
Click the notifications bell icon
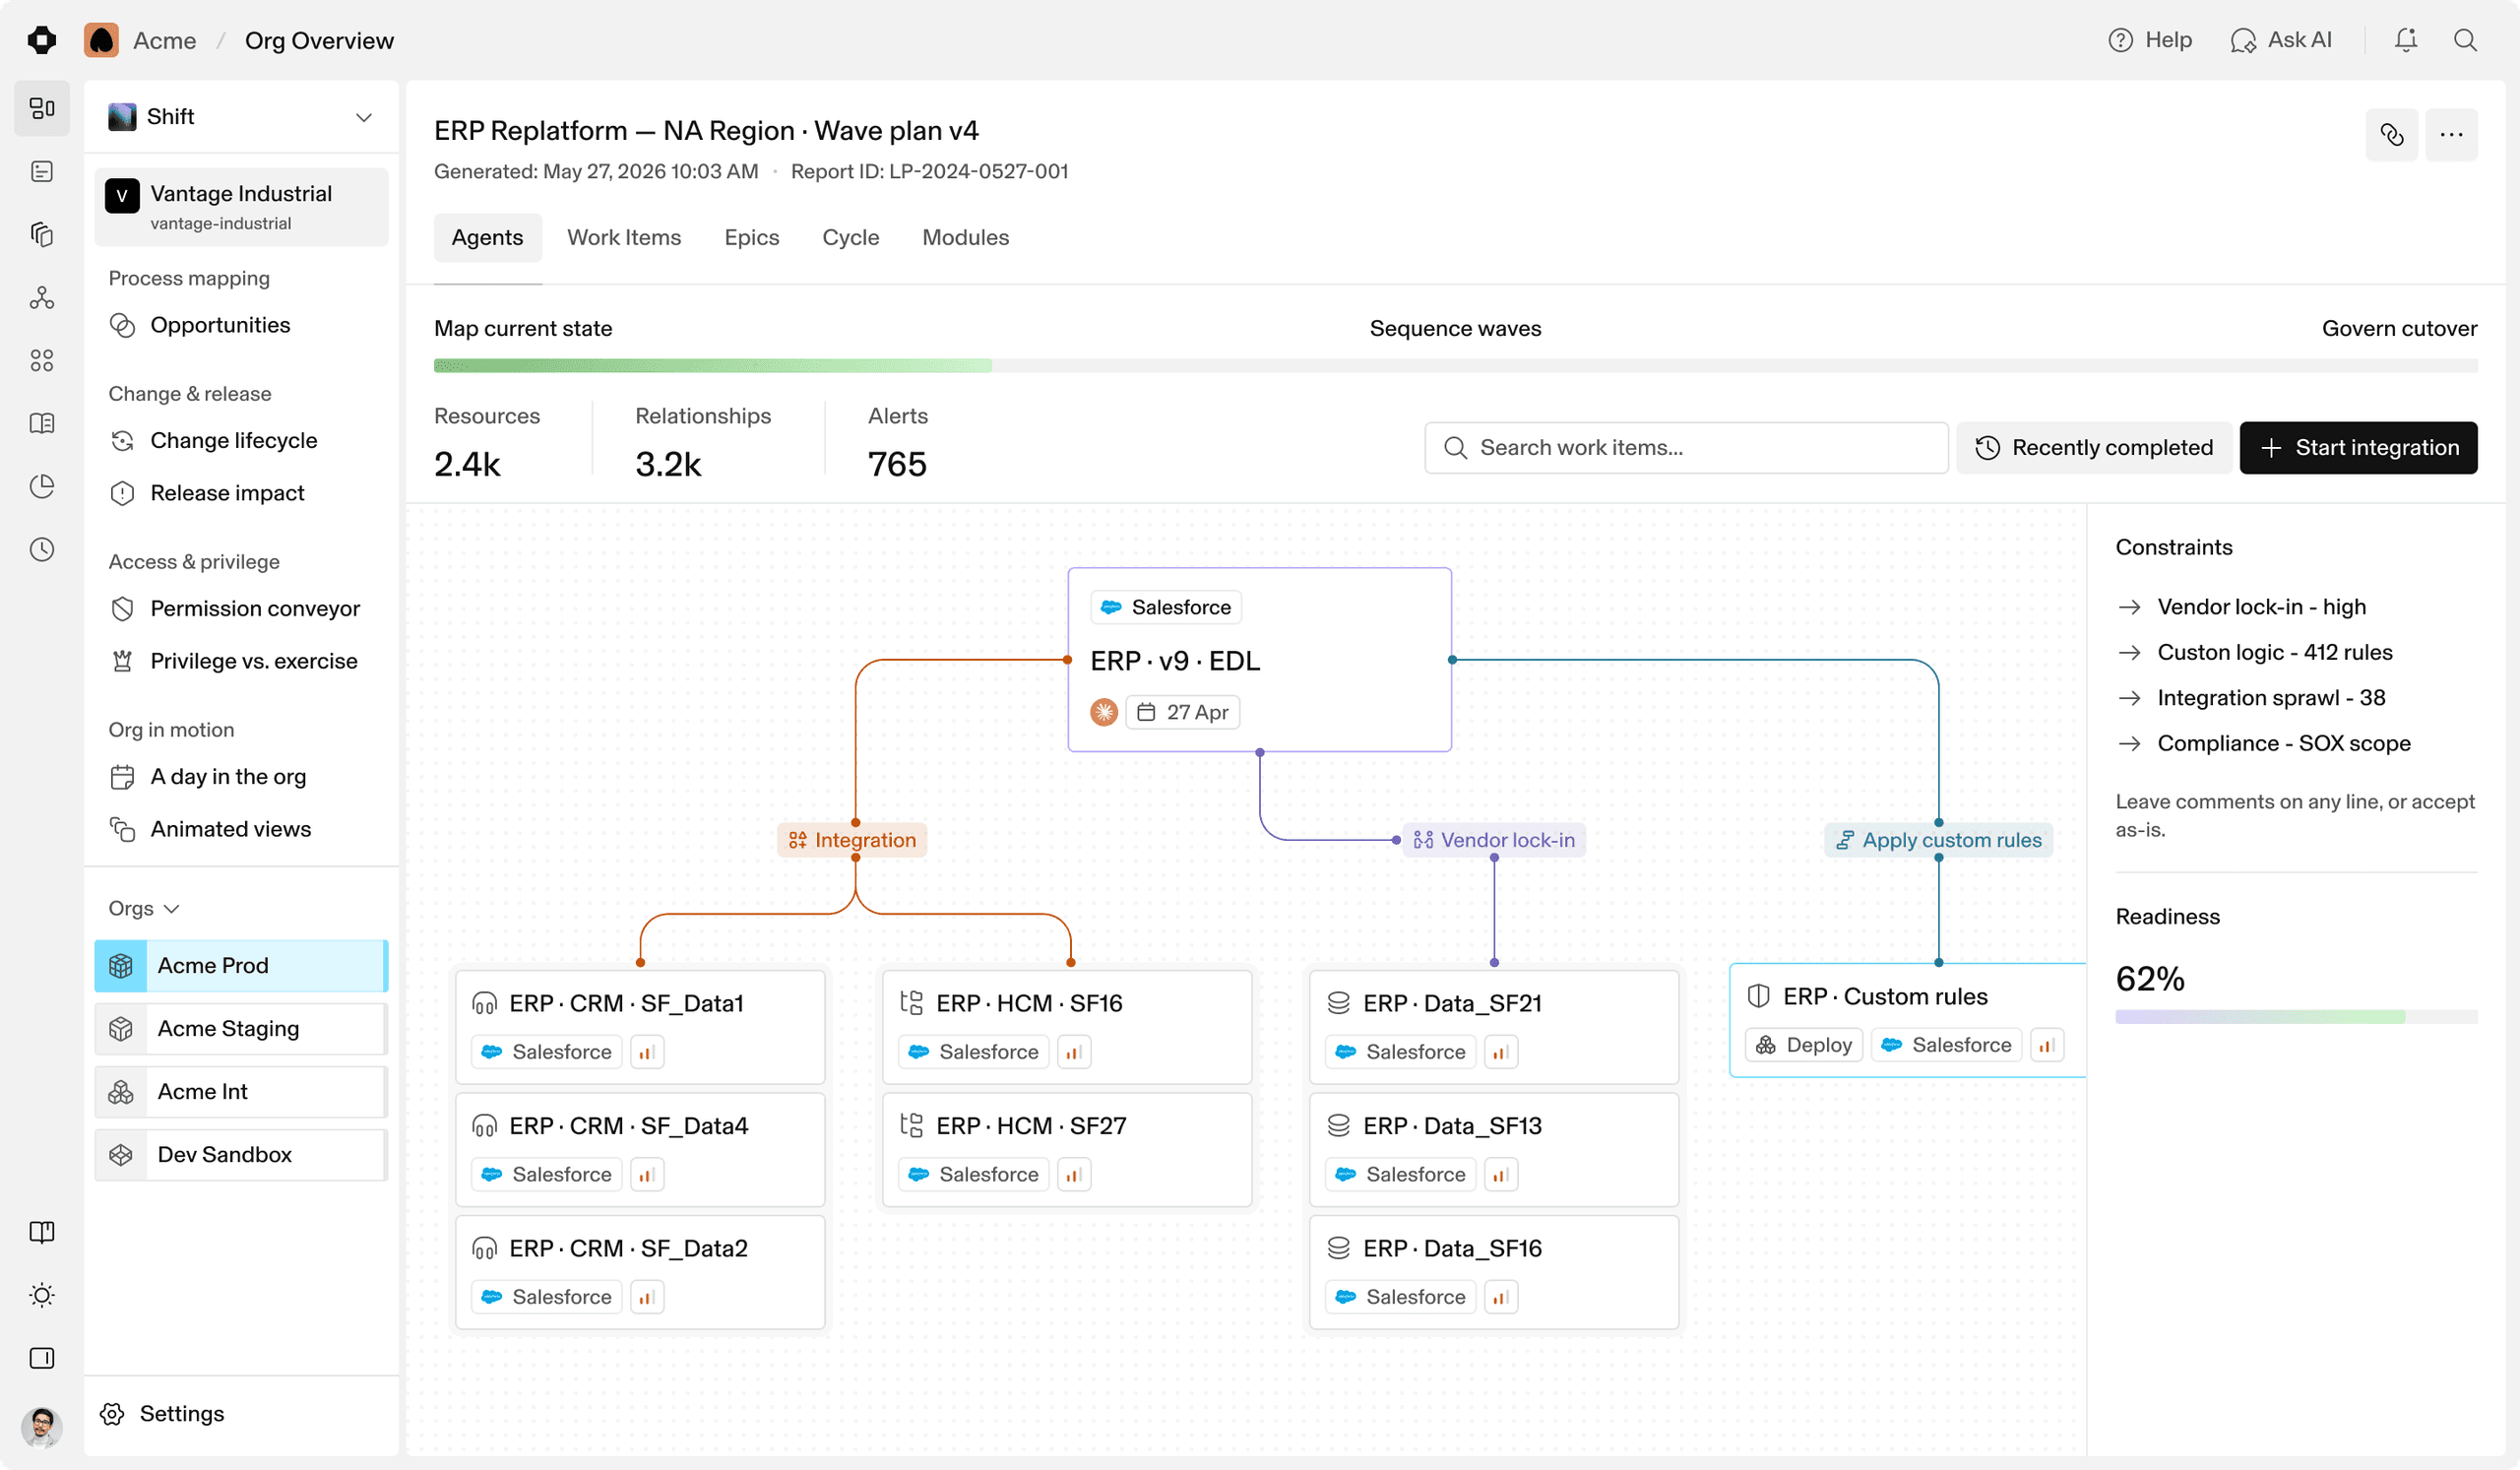[x=2406, y=40]
